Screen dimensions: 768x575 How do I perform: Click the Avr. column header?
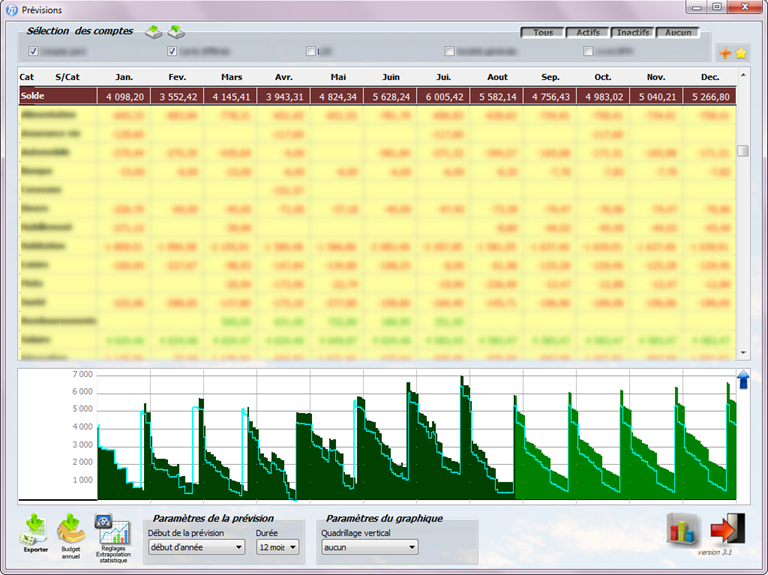284,77
